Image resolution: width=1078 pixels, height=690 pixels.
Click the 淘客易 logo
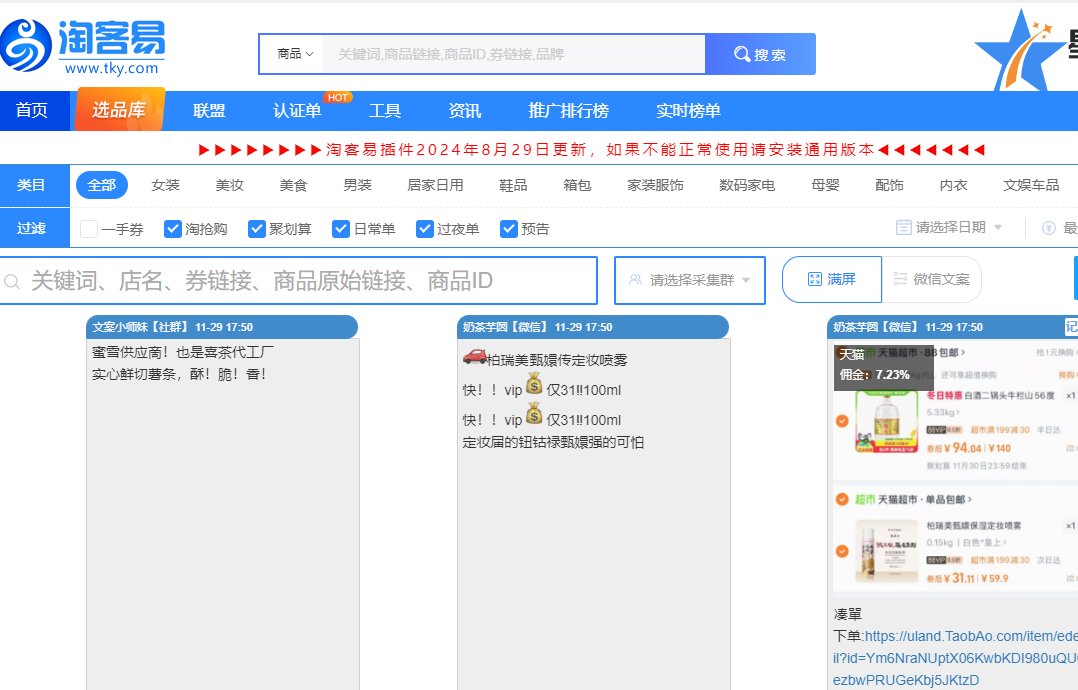coord(83,47)
